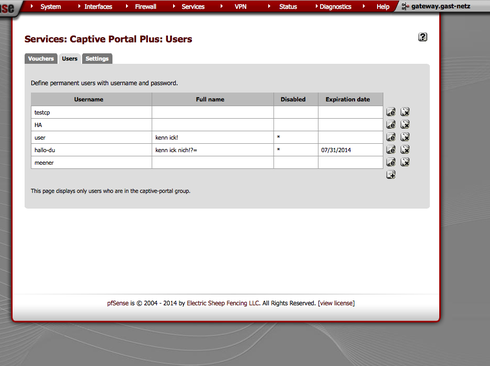Edit the meener user
This screenshot has height=366, width=490.
pyautogui.click(x=391, y=162)
